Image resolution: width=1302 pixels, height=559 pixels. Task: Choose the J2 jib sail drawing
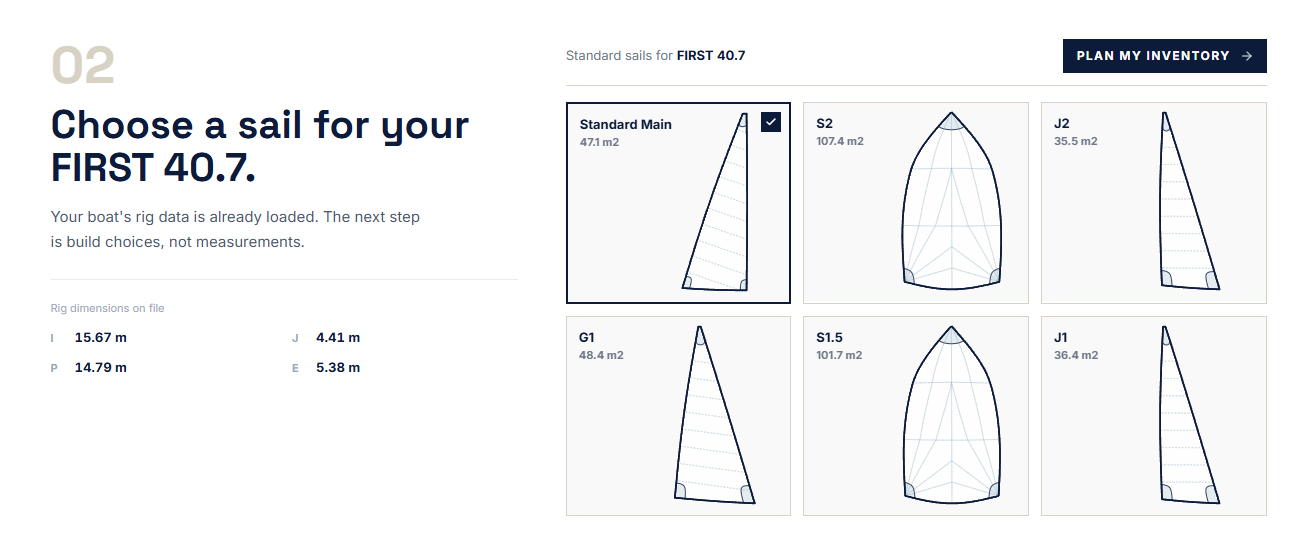(1189, 202)
